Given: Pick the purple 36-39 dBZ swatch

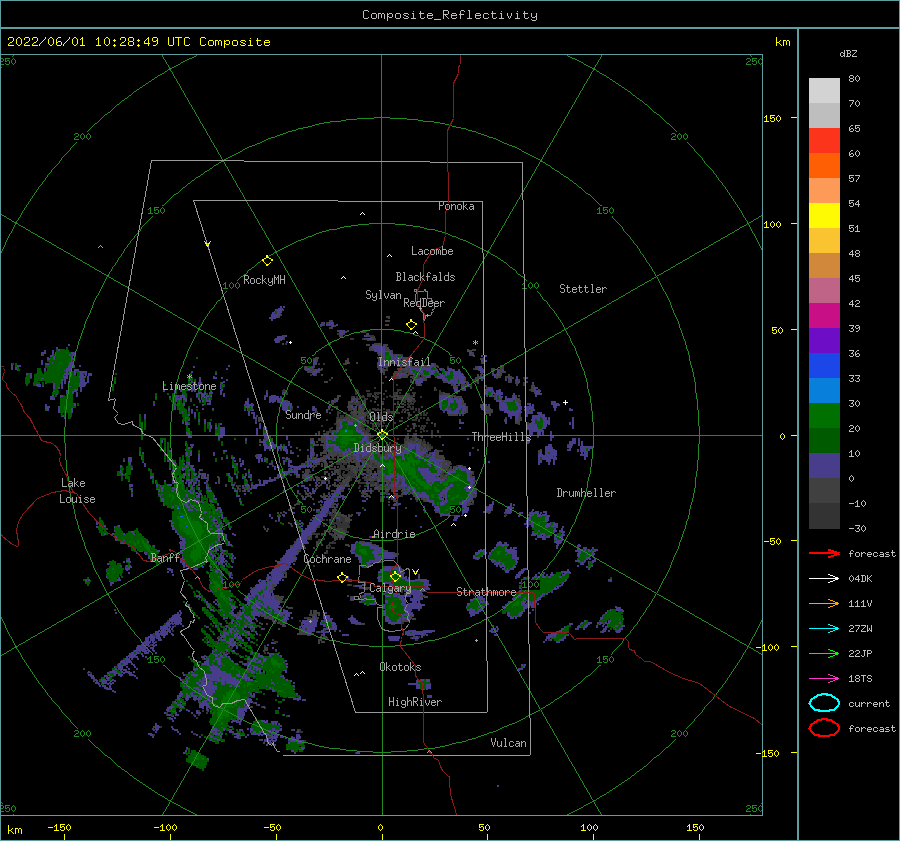Looking at the screenshot, I should [824, 341].
